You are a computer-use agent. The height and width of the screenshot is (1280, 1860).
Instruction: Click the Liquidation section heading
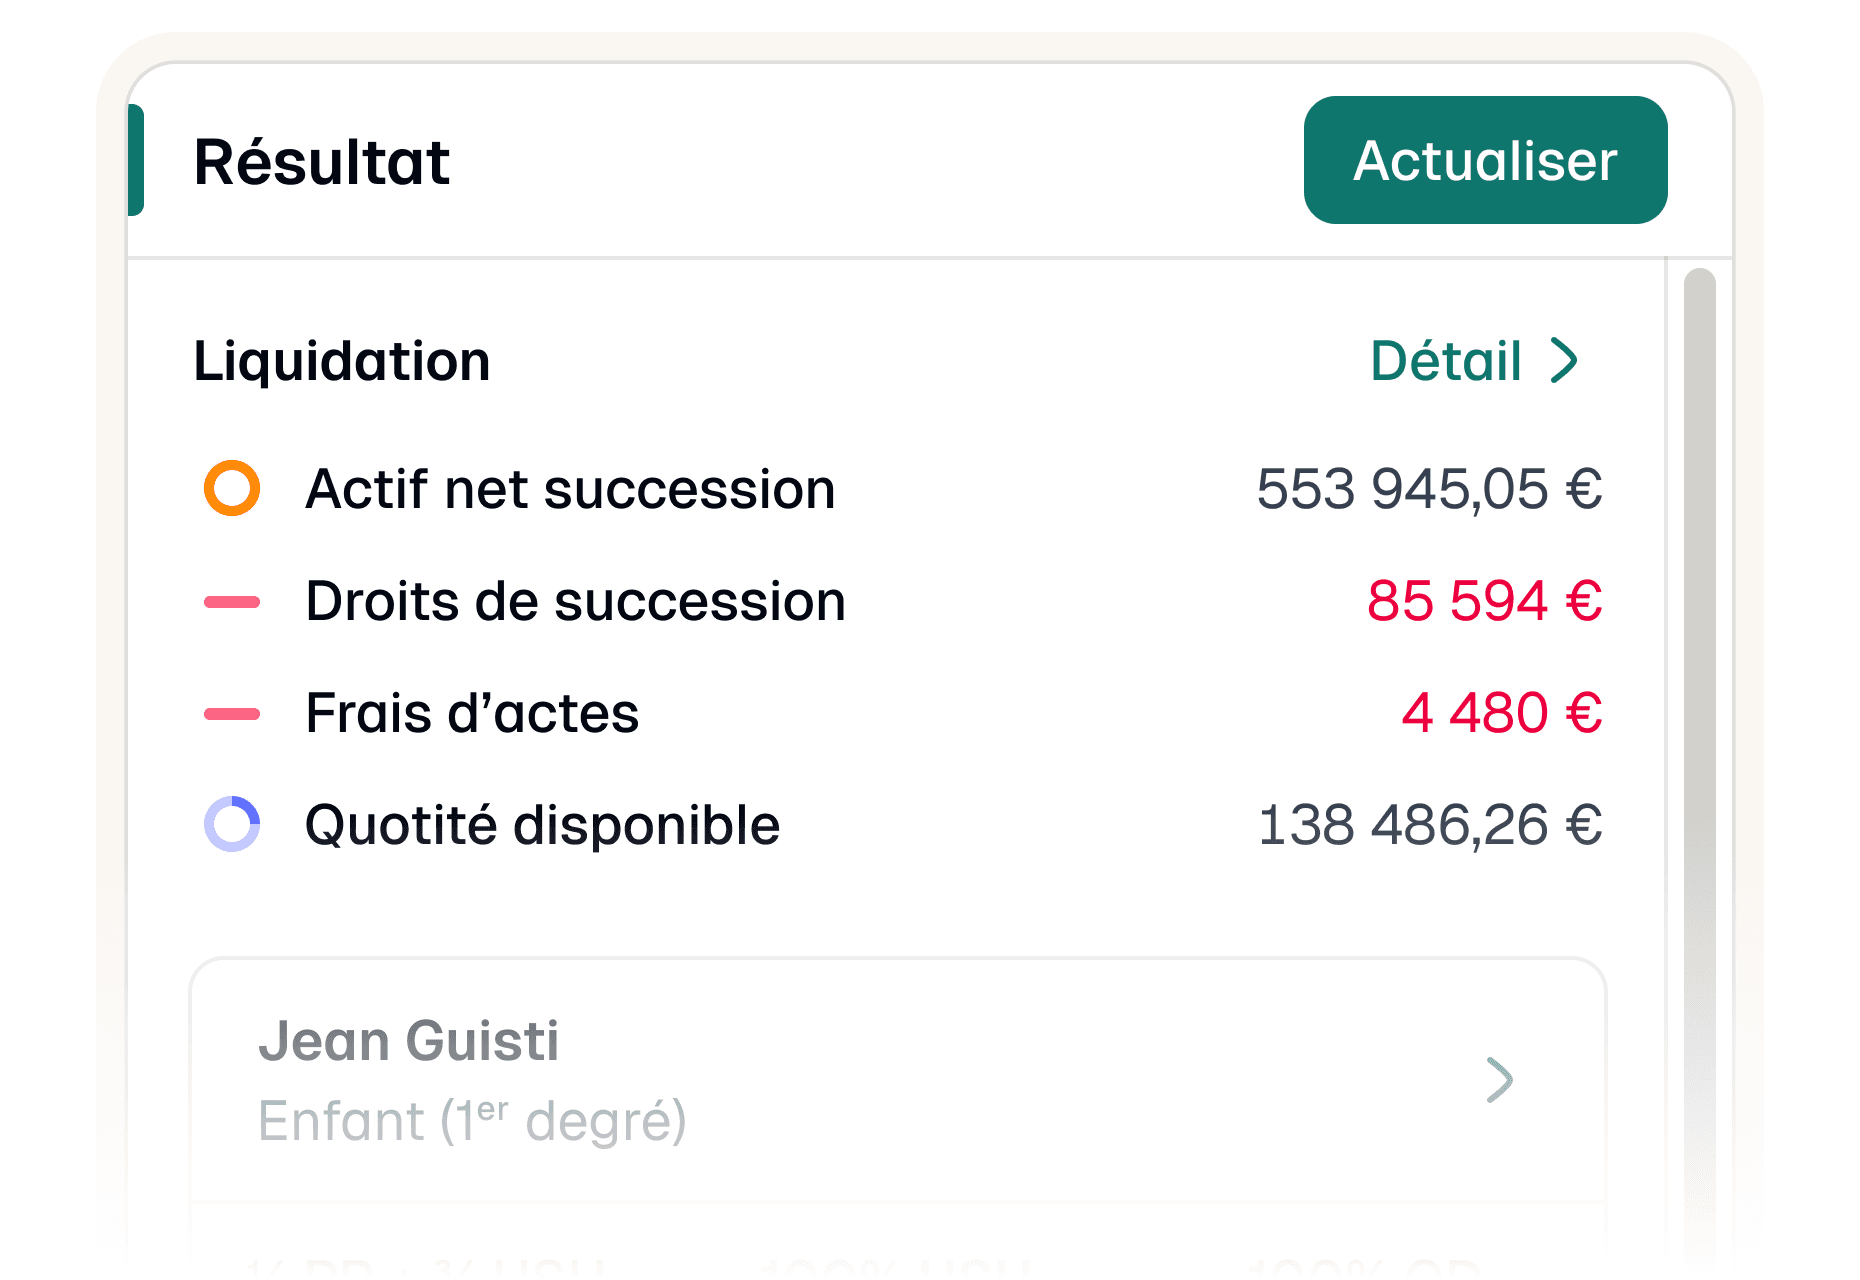(x=342, y=361)
